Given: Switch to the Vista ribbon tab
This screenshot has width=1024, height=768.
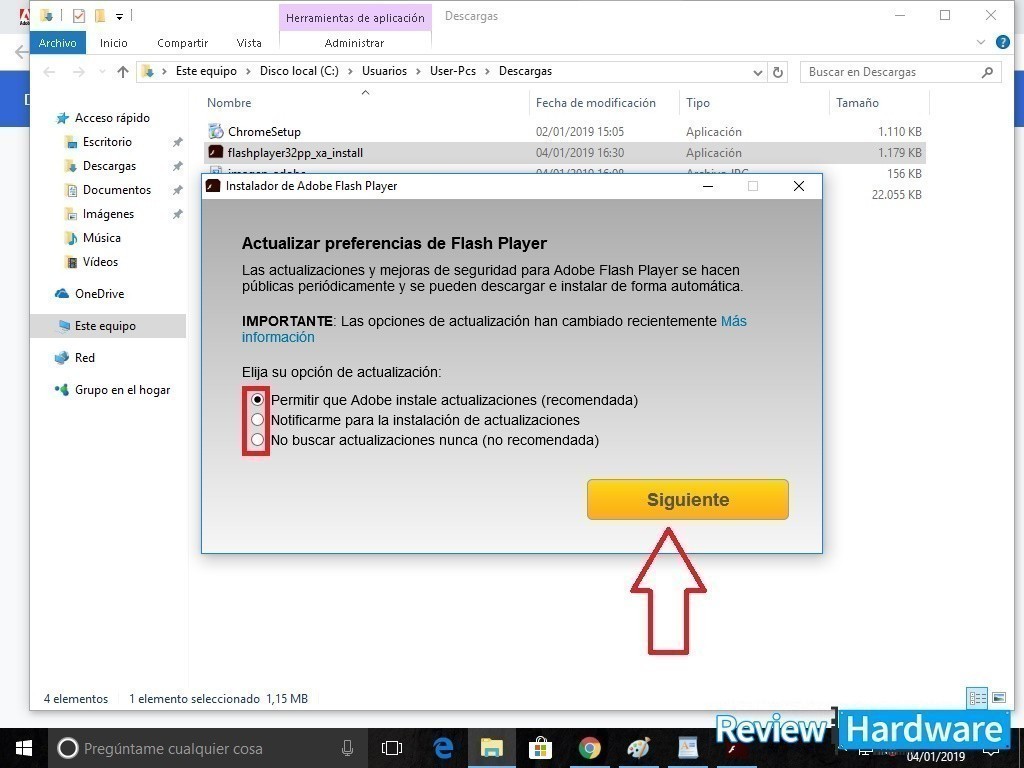Looking at the screenshot, I should [x=249, y=43].
